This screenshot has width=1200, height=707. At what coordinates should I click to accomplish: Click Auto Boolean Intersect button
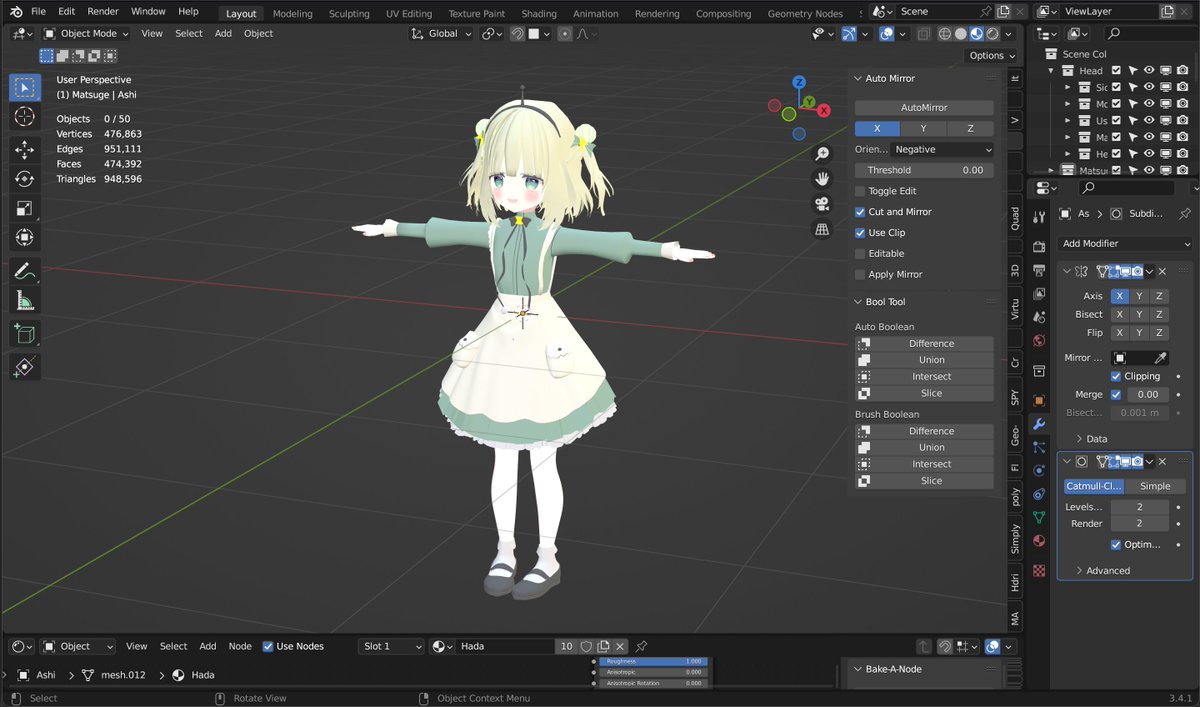(x=924, y=377)
